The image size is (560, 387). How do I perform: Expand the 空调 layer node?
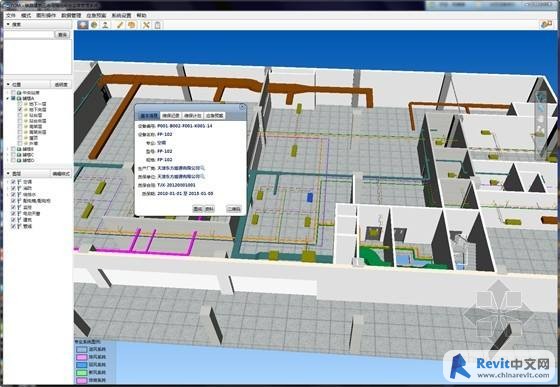(8, 182)
